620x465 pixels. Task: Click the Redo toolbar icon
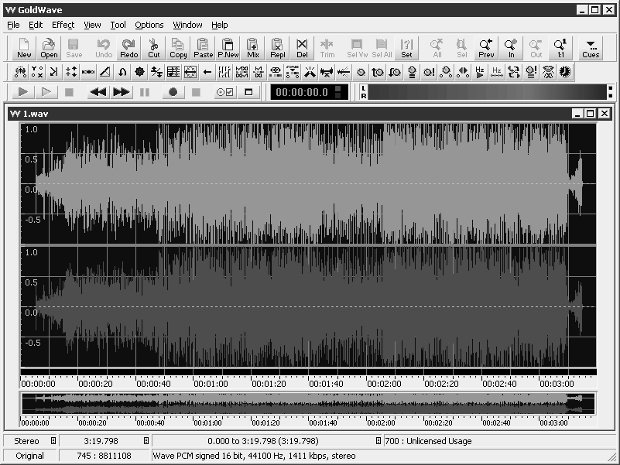coord(129,48)
